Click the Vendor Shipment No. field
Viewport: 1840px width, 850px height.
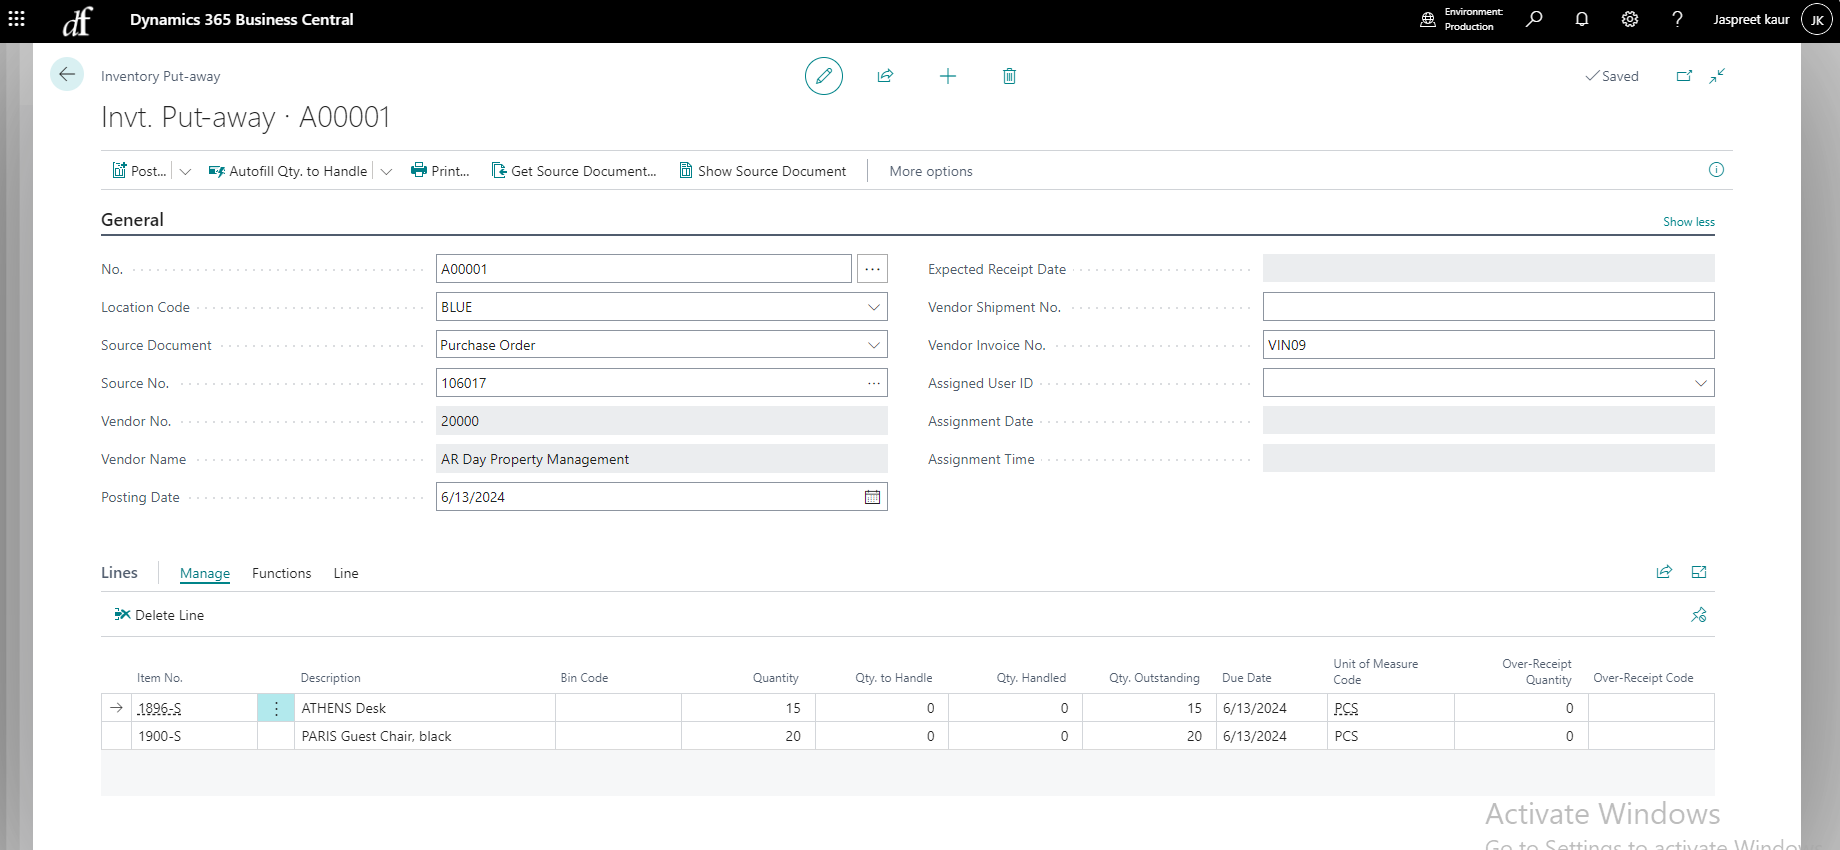(x=1487, y=307)
